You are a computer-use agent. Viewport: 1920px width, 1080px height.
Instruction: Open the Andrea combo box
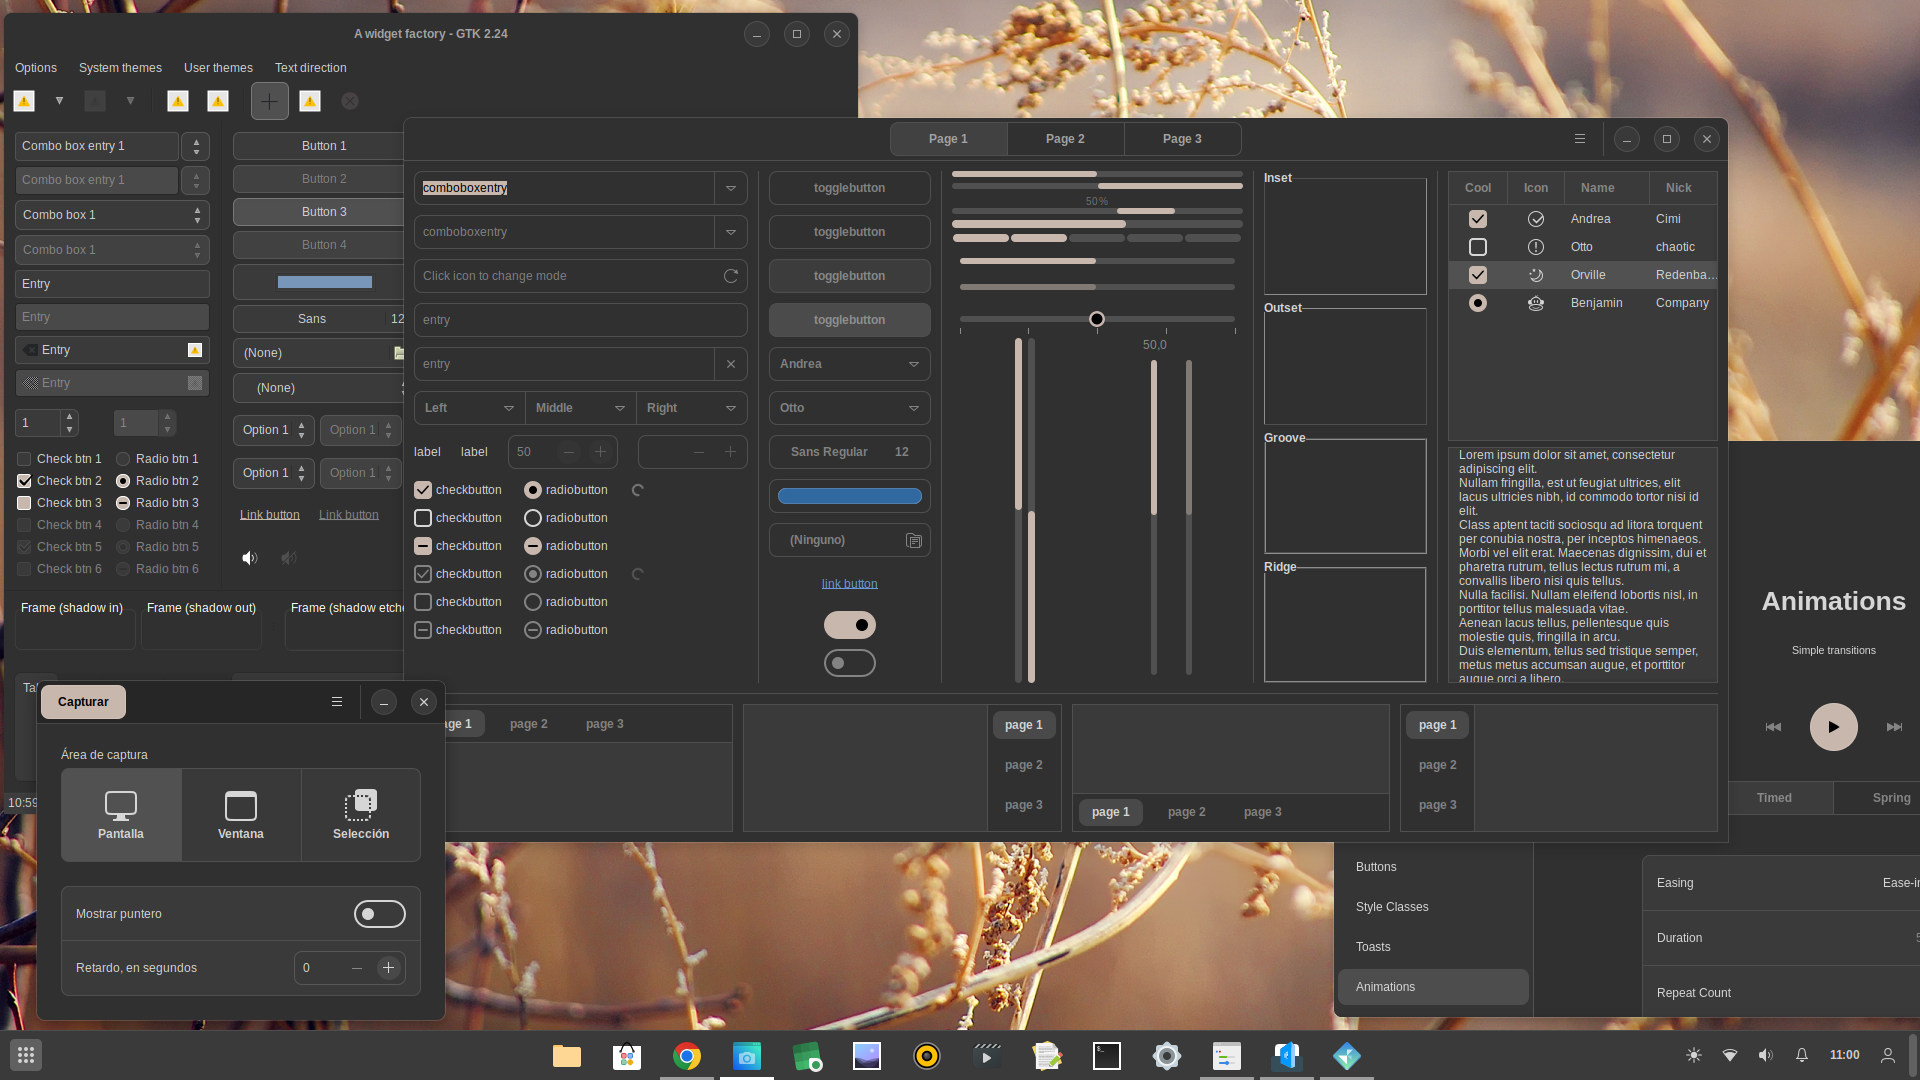coord(850,364)
